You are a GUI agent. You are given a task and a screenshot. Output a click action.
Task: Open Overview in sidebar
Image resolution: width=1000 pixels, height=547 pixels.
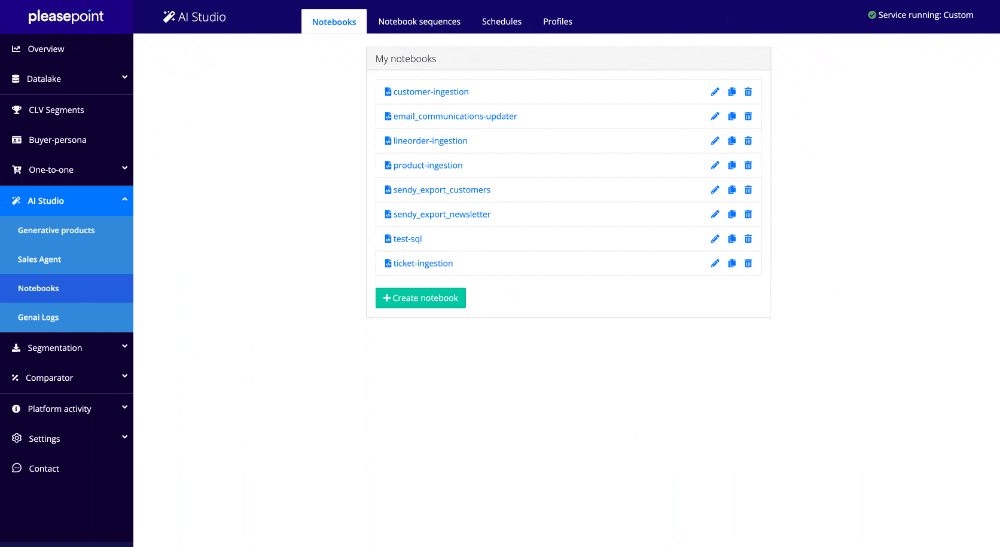click(x=66, y=49)
